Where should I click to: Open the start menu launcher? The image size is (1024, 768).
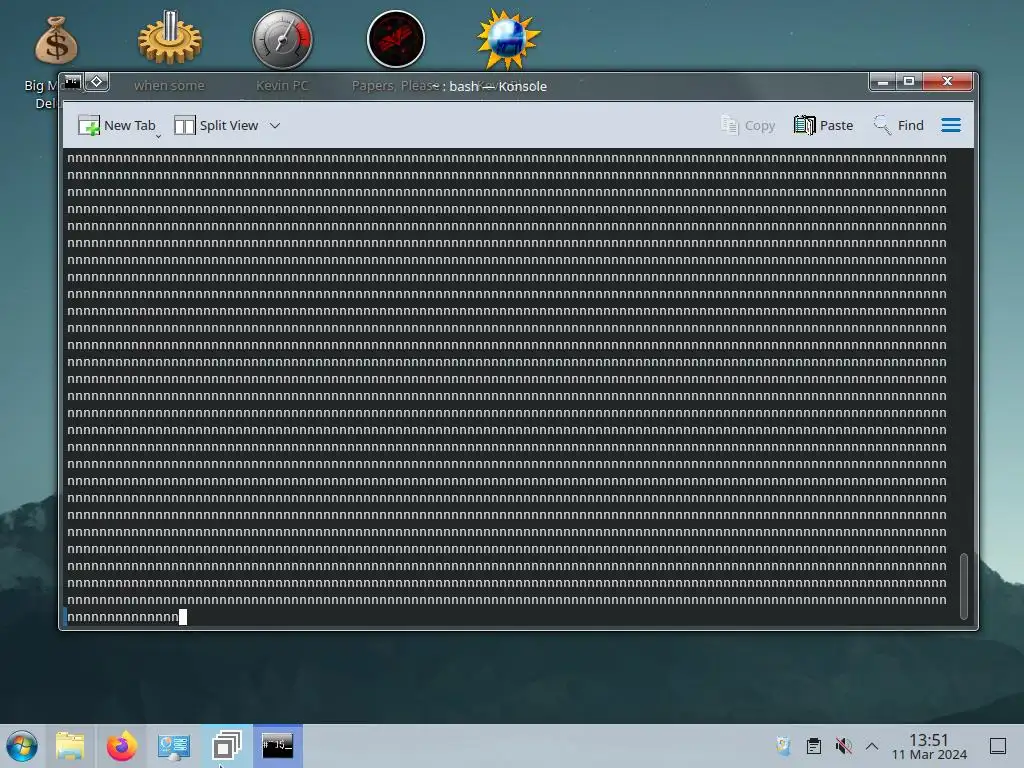pyautogui.click(x=22, y=746)
